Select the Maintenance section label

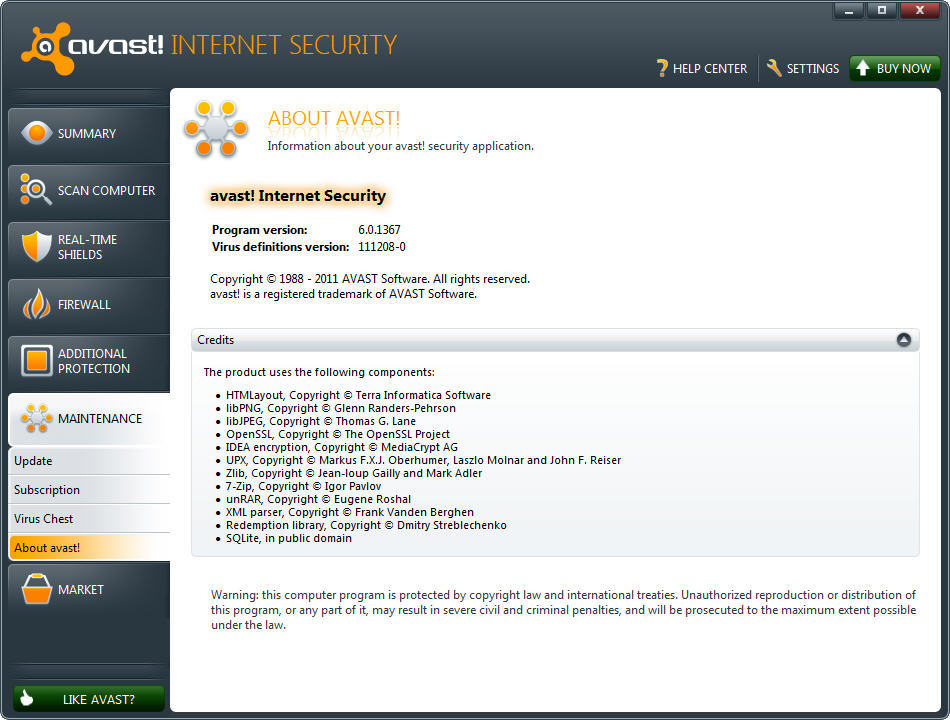coord(100,419)
